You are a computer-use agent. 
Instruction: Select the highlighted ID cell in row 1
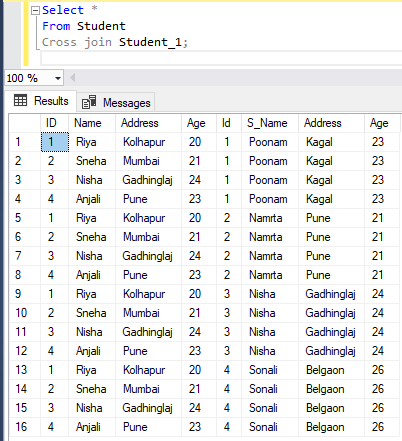(x=55, y=142)
